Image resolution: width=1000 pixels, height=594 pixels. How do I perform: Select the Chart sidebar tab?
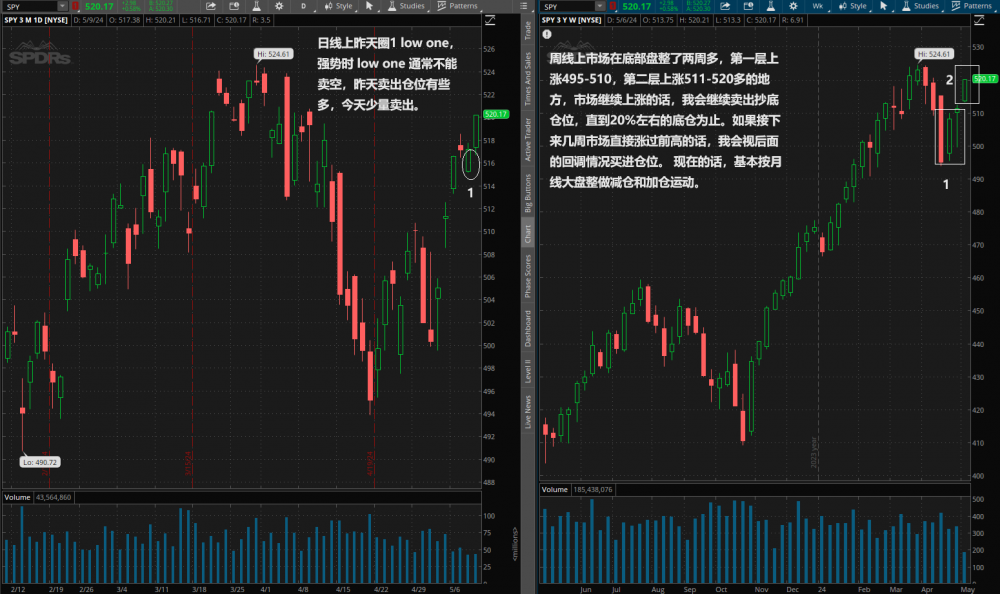tap(527, 234)
